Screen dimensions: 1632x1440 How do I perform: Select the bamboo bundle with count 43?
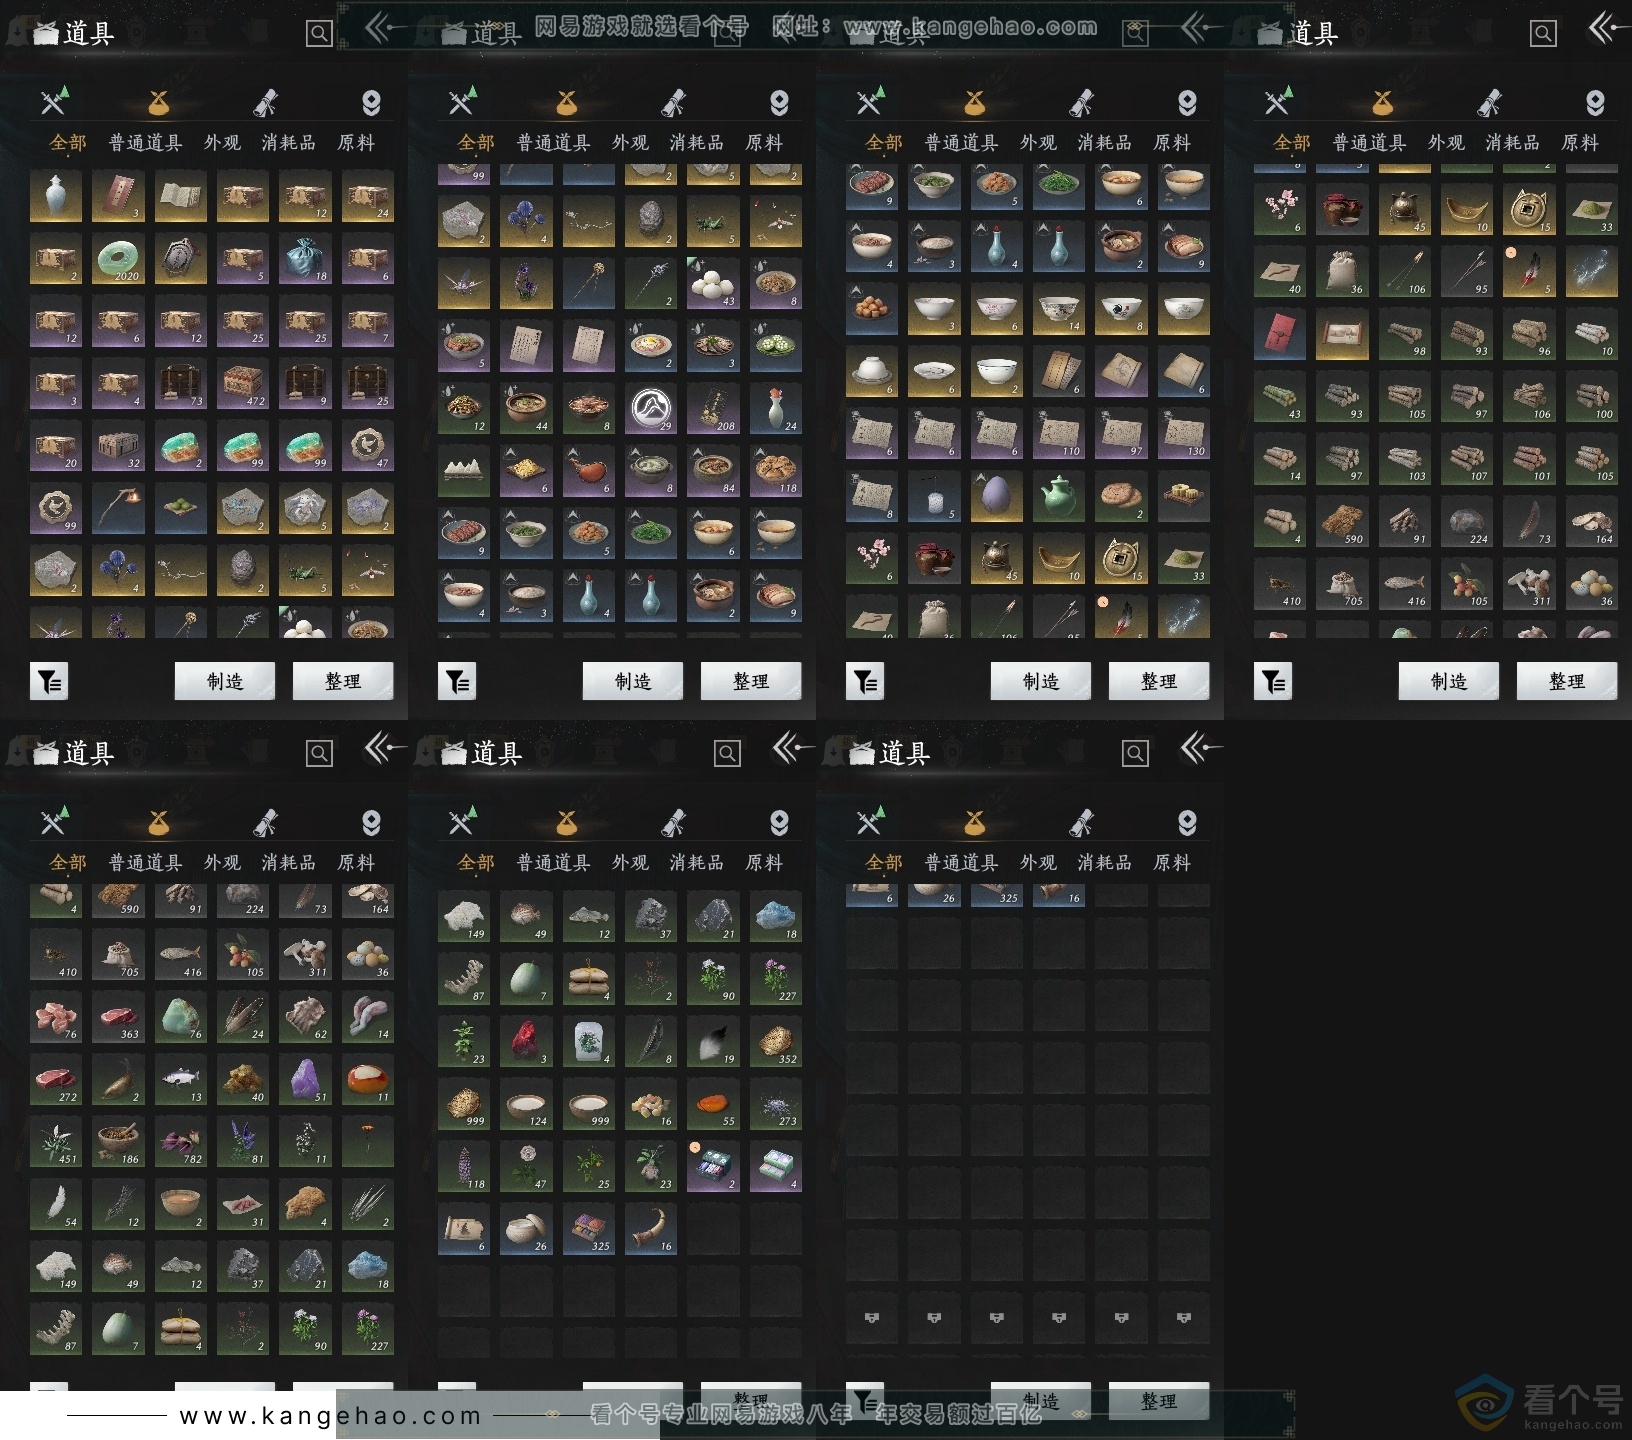tap(1280, 396)
